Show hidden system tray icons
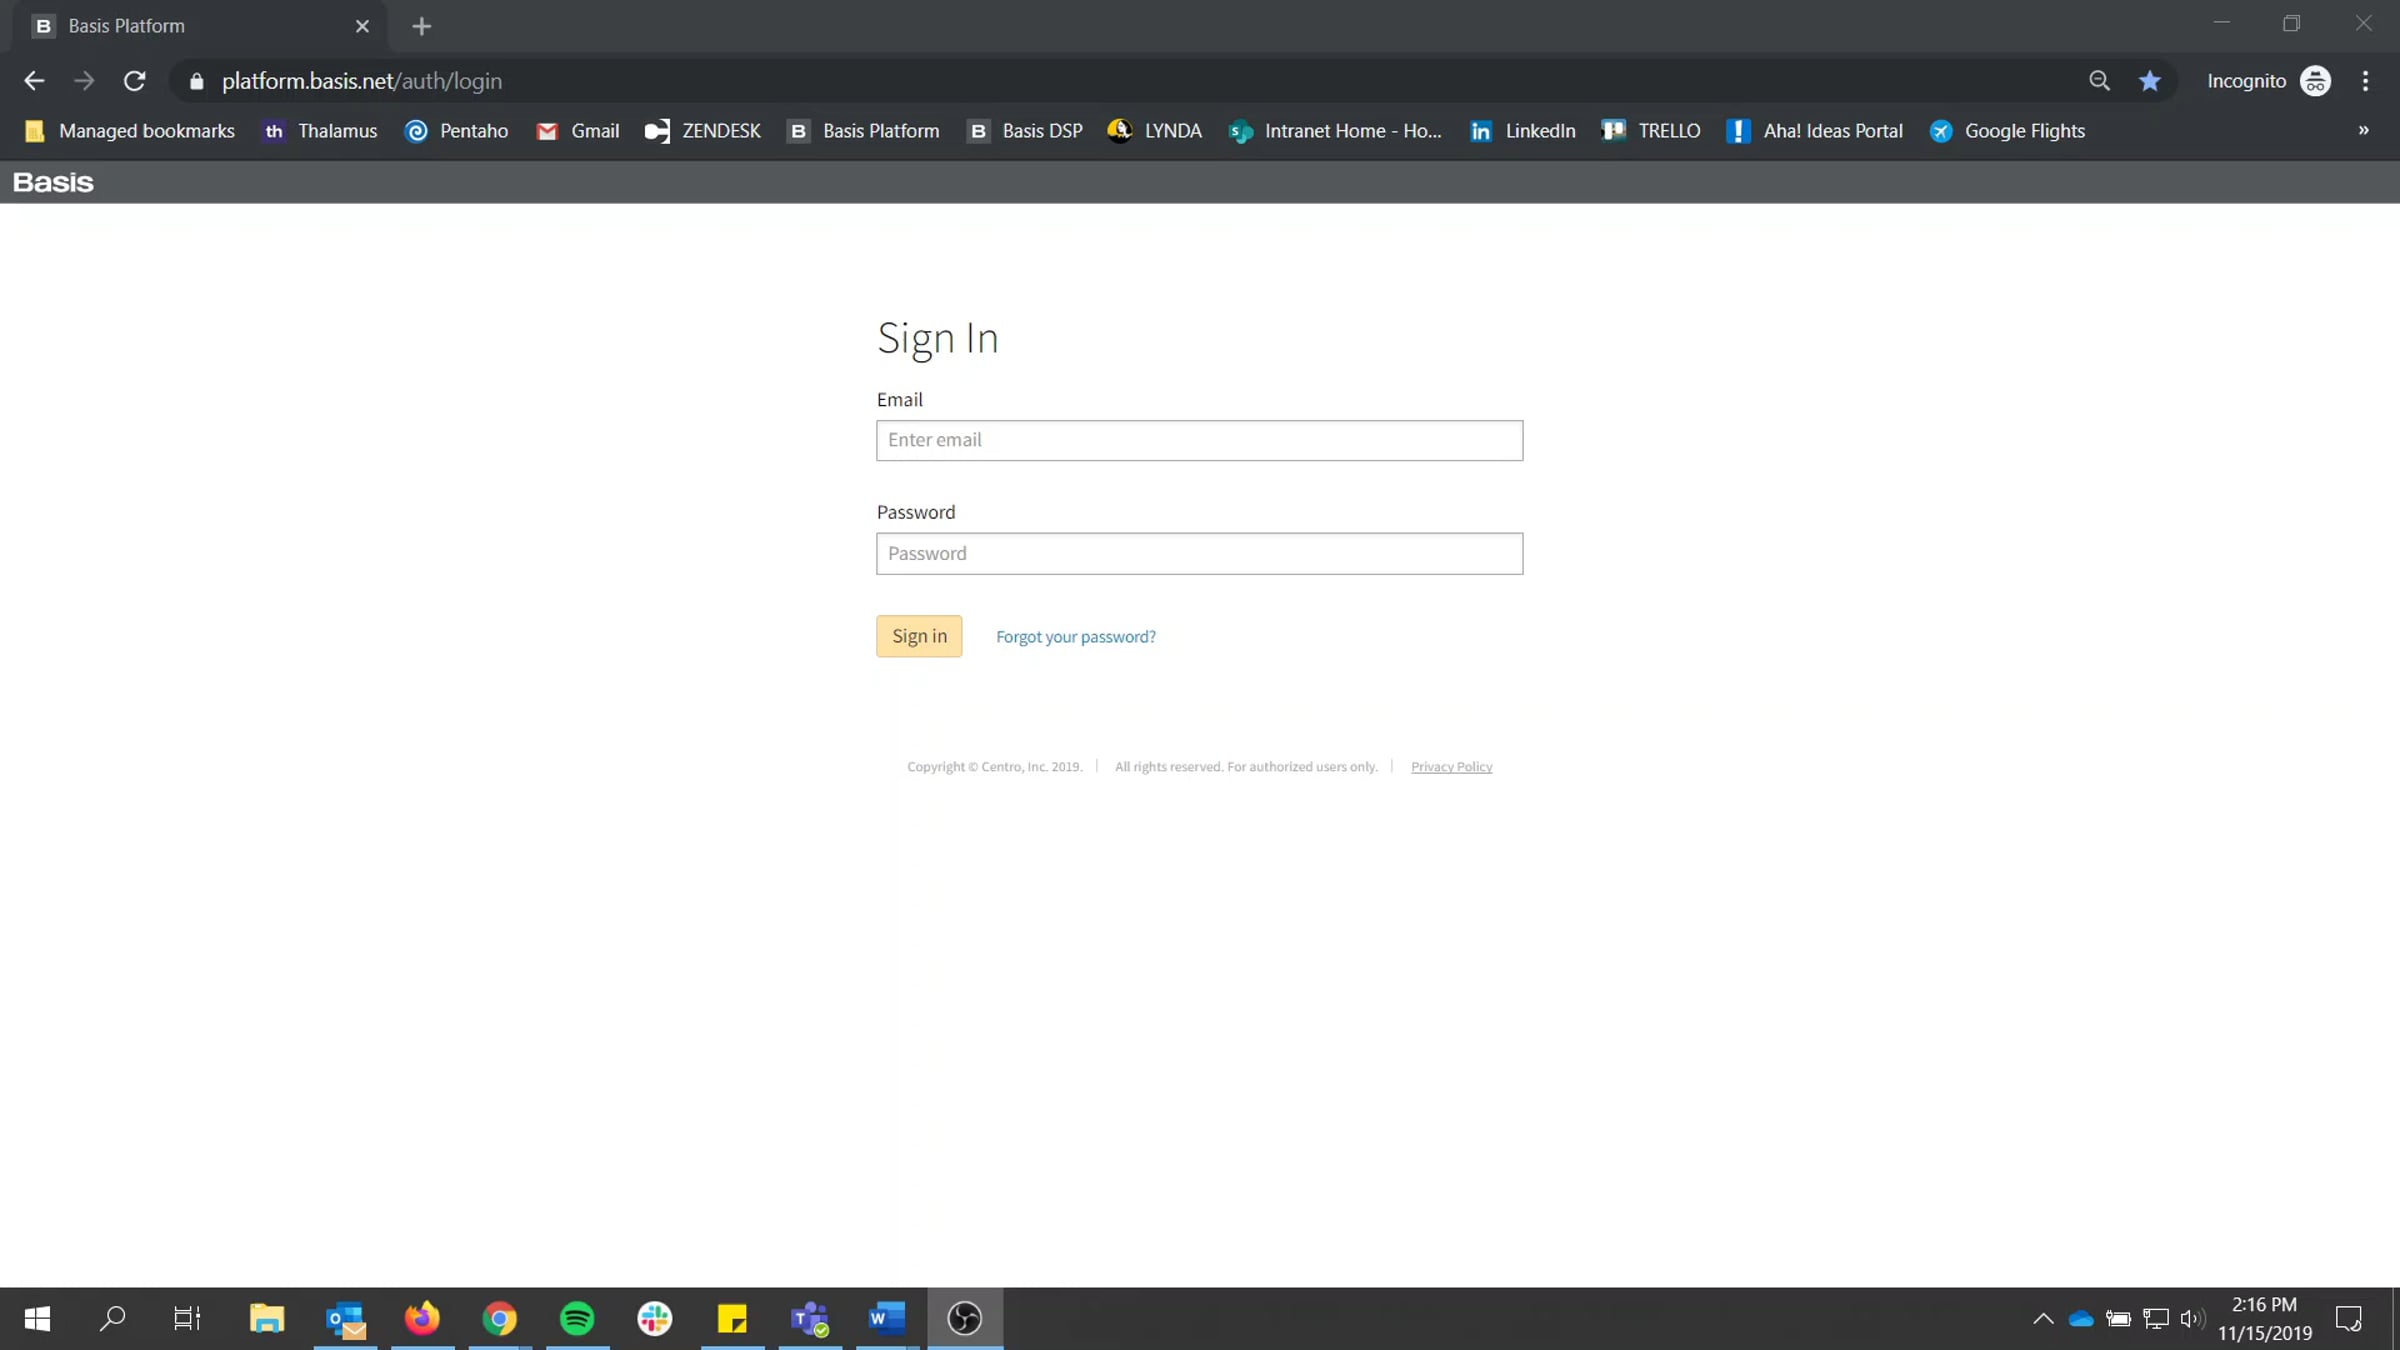Viewport: 2400px width, 1350px height. (2043, 1318)
